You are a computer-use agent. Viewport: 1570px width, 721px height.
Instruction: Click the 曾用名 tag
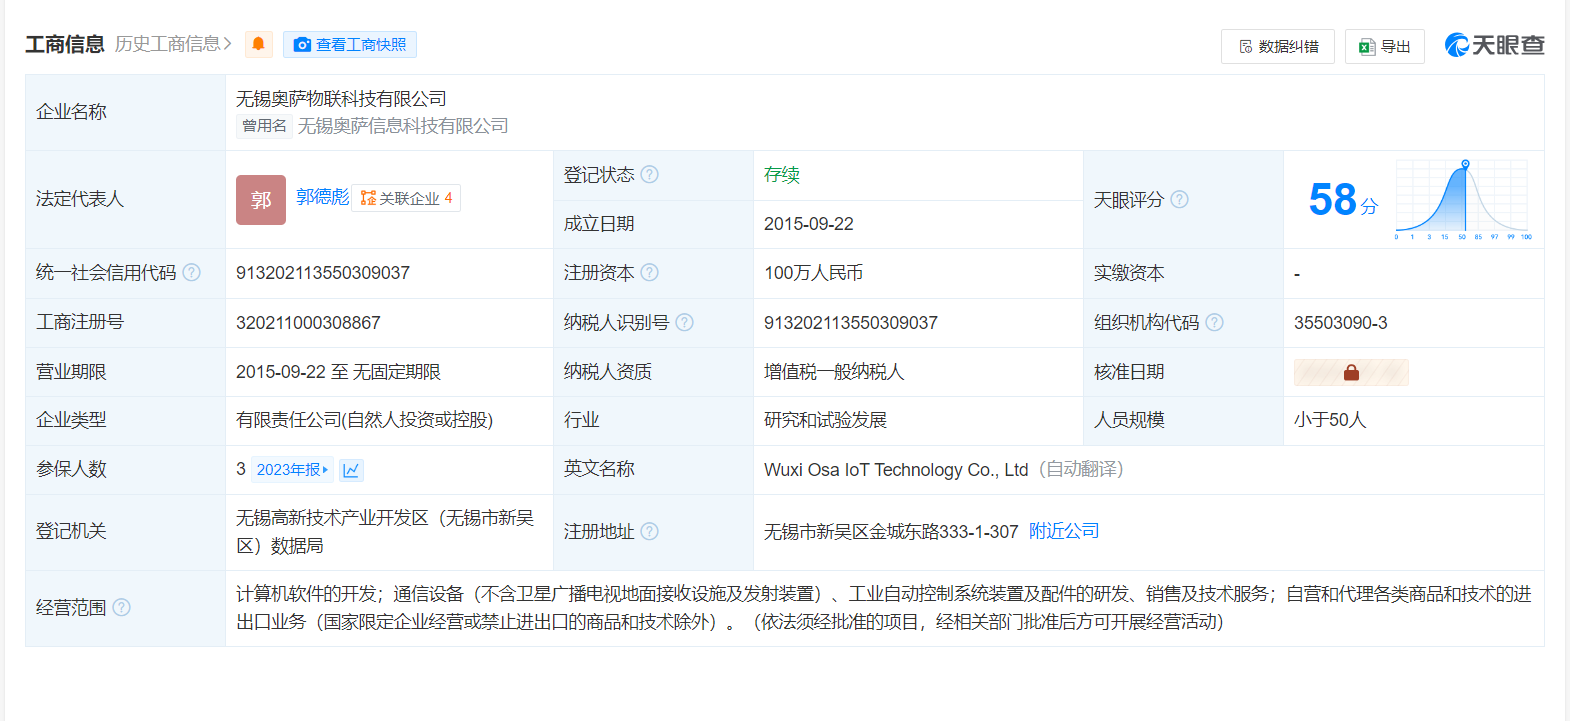click(264, 126)
